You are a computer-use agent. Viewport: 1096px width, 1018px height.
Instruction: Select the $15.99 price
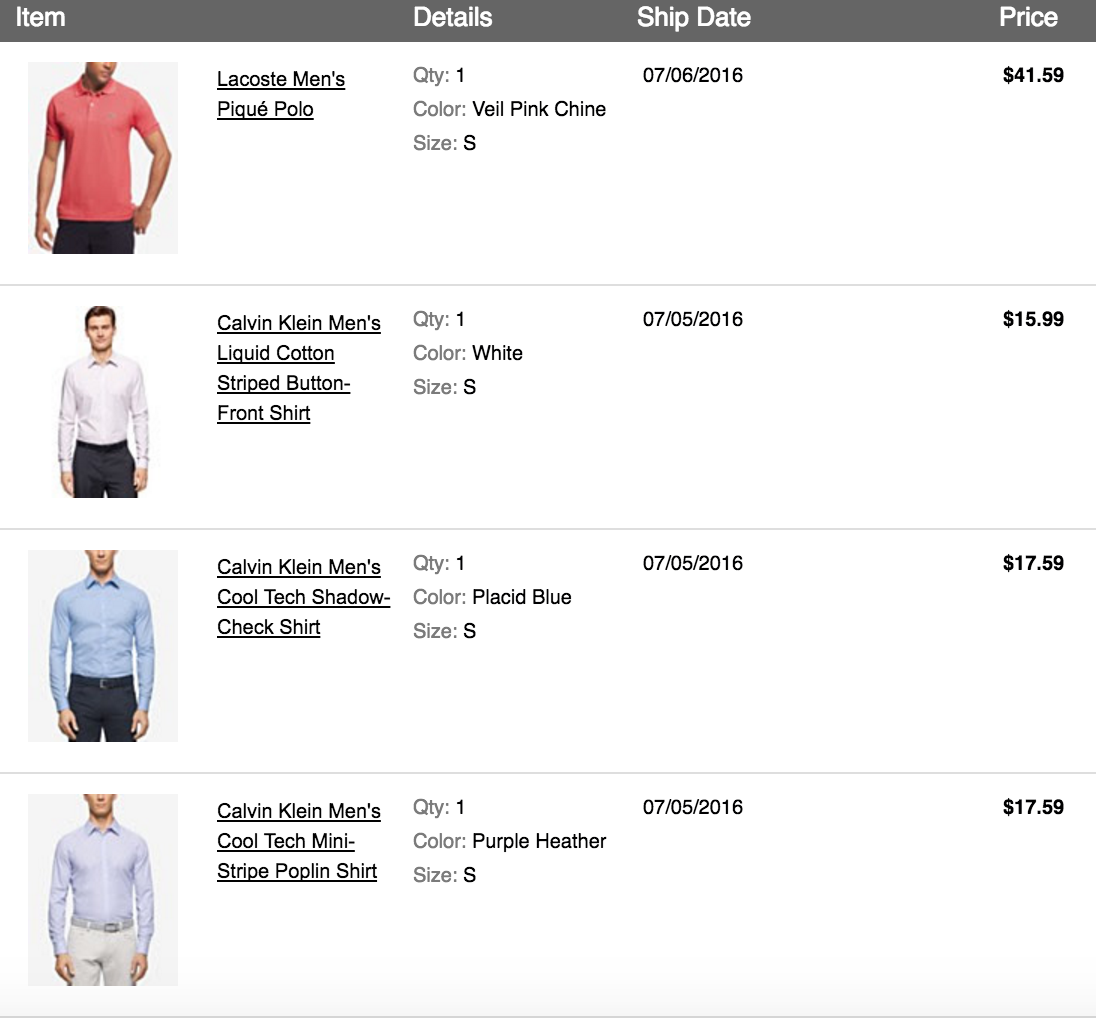tap(1033, 320)
